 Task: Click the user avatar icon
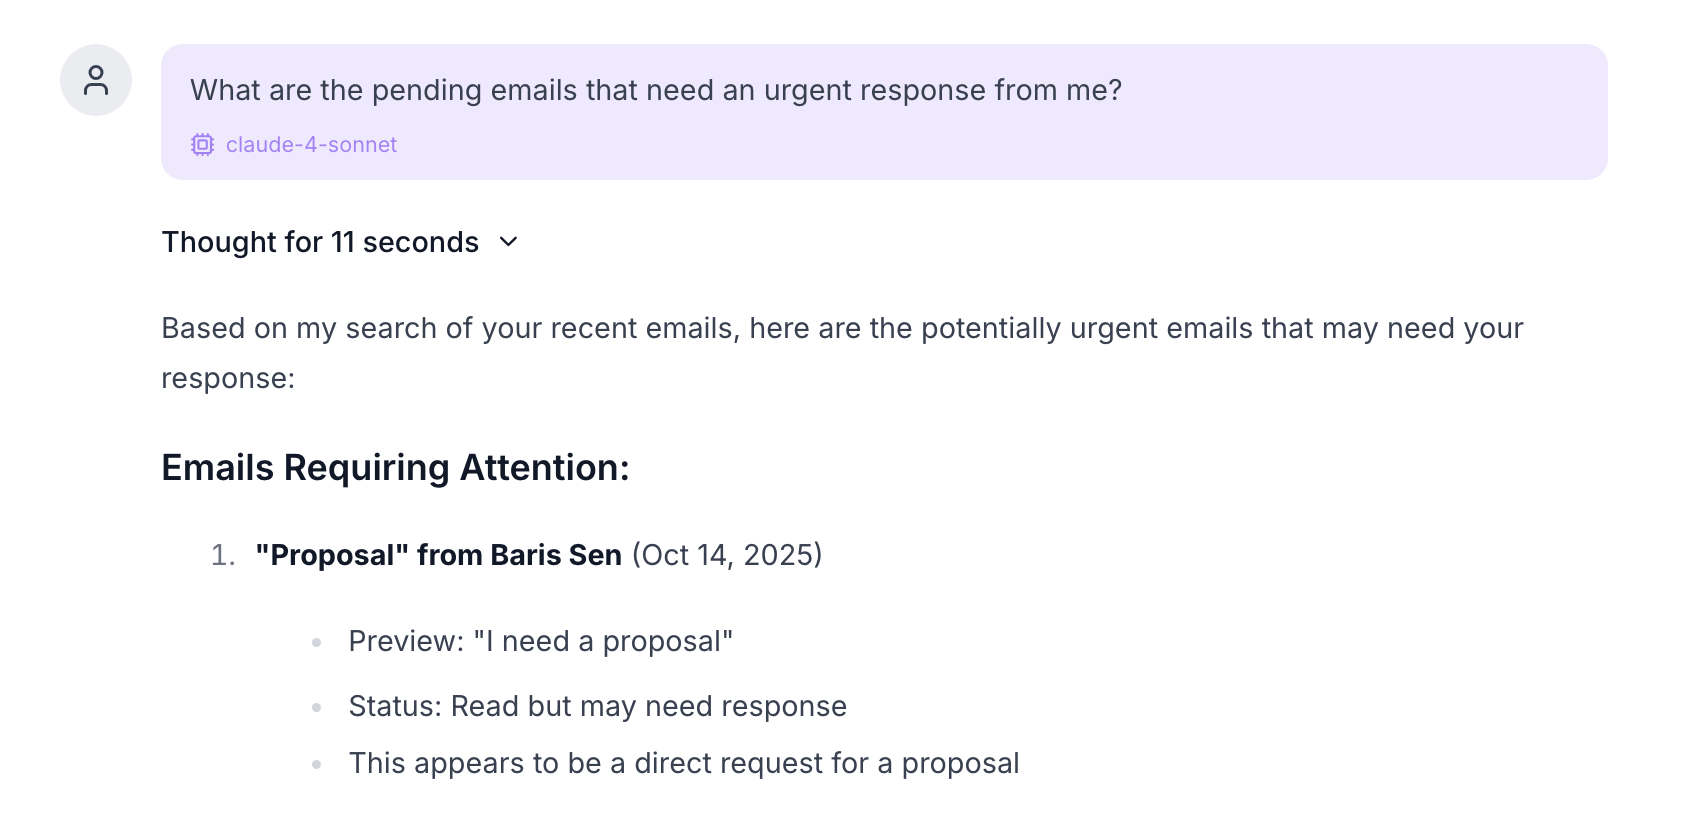pos(96,80)
